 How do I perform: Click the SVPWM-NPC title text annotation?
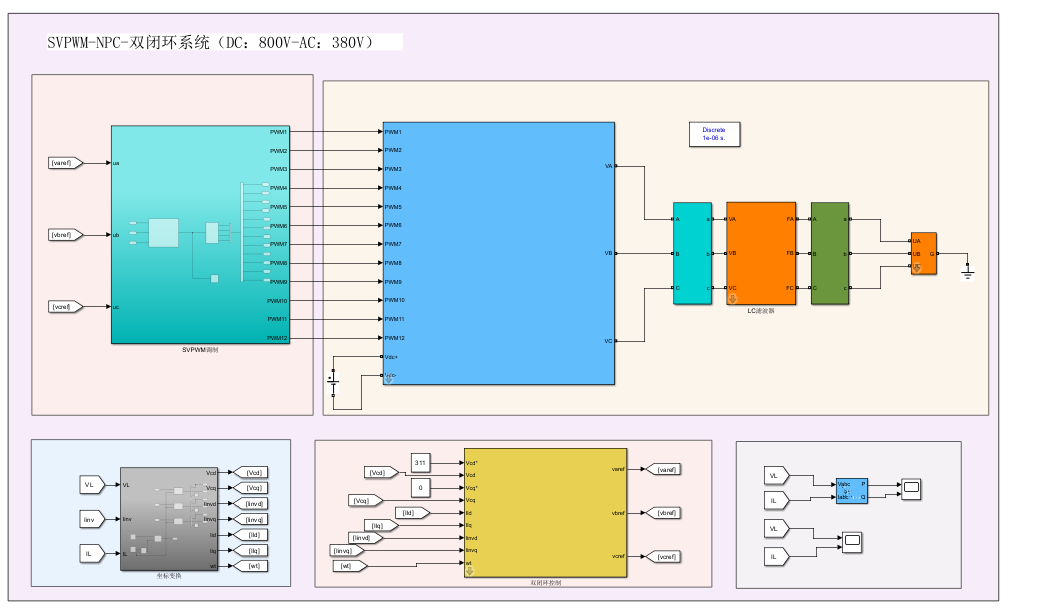coord(210,43)
